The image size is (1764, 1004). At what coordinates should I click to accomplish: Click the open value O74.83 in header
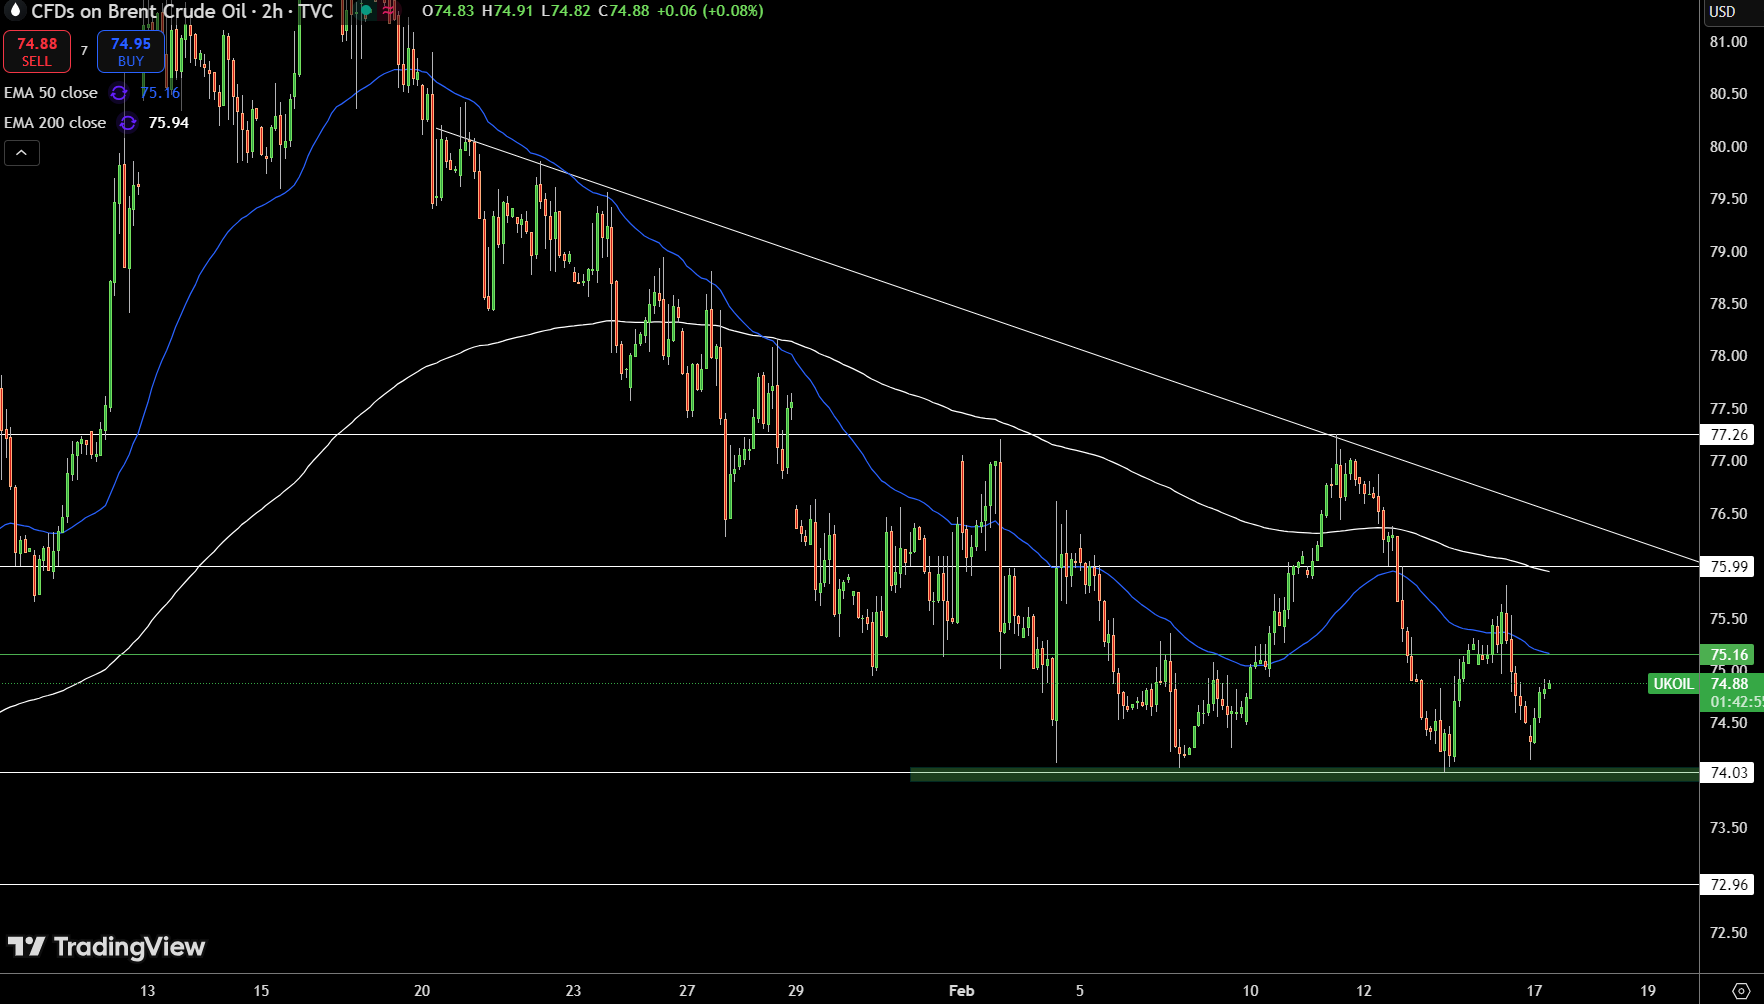[448, 11]
